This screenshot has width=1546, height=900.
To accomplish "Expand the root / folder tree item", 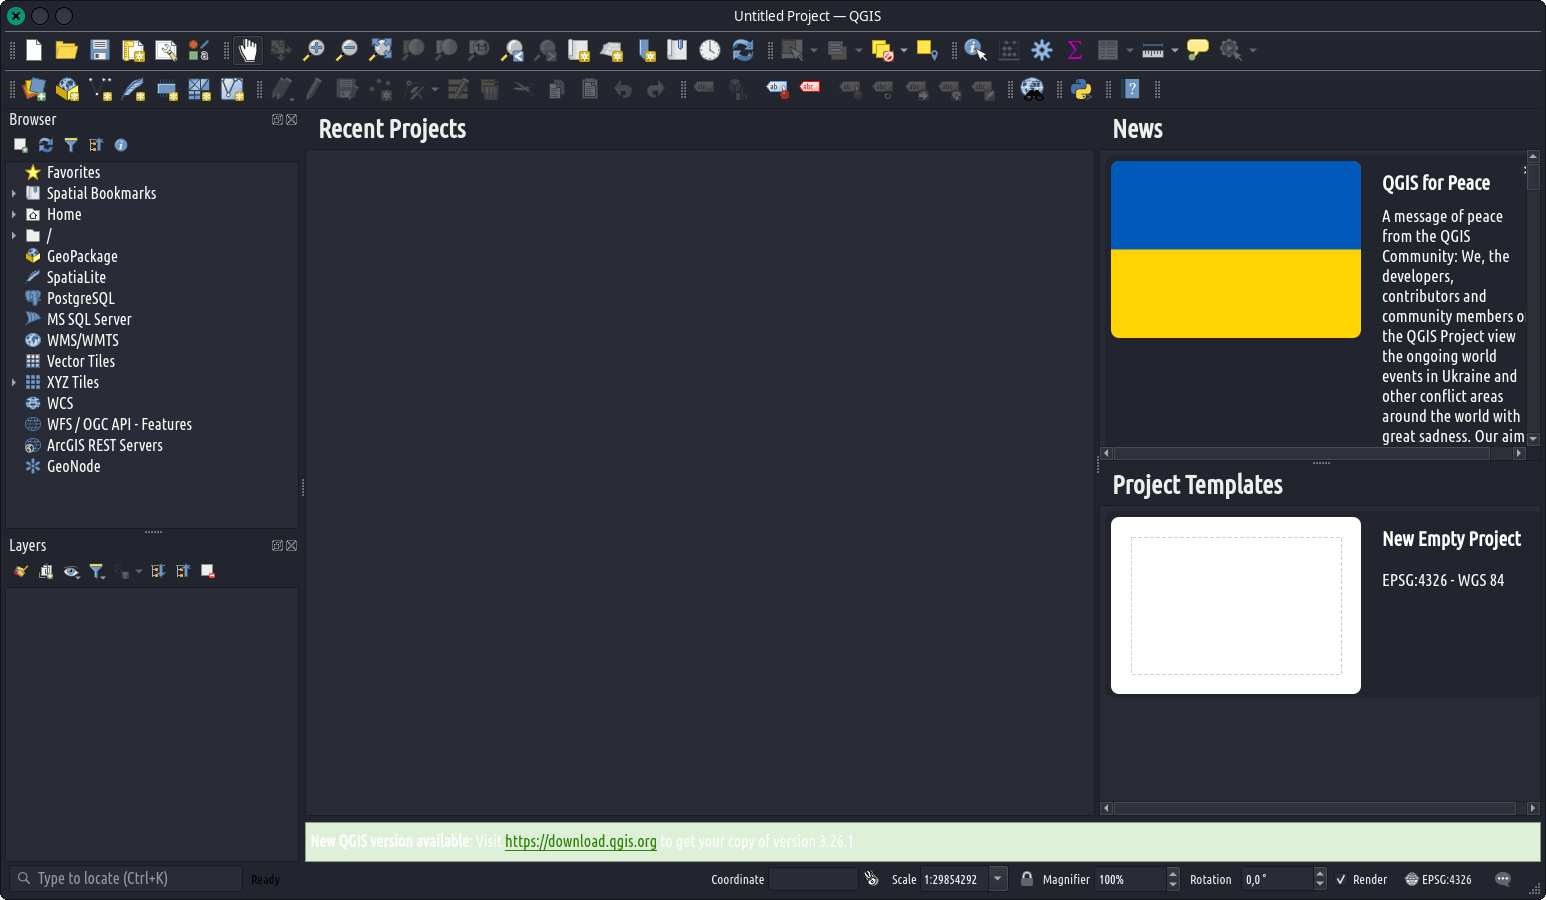I will 14,235.
